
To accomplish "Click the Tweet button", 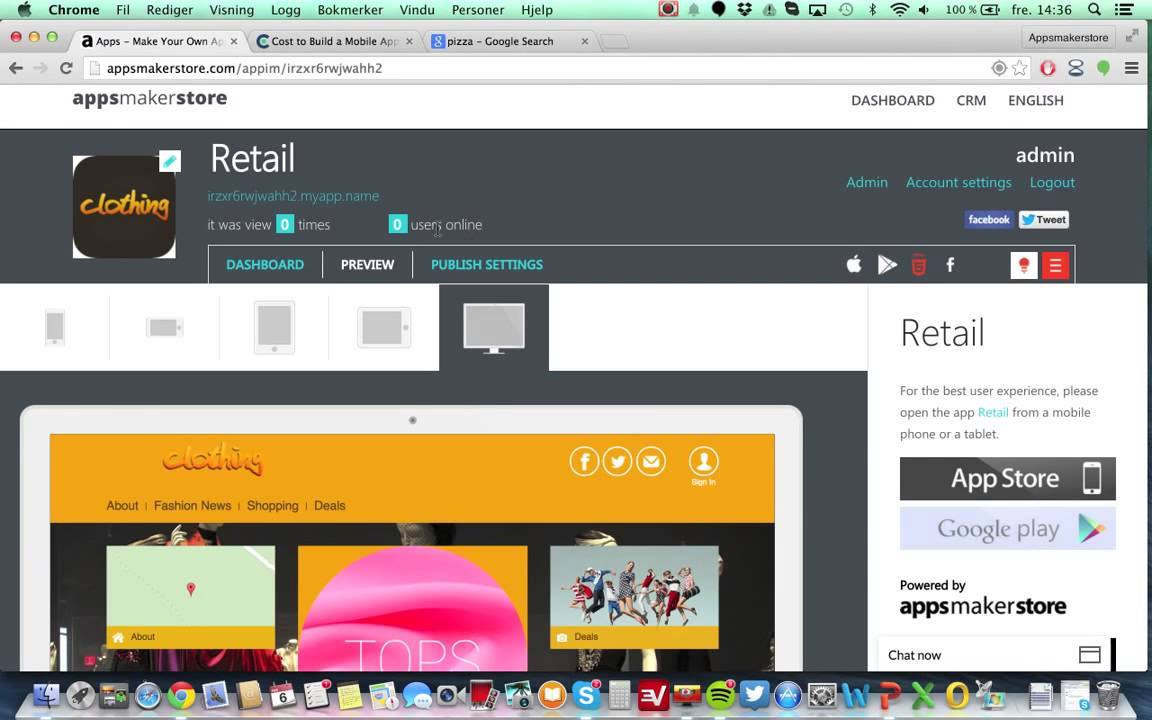I will coord(1043,220).
